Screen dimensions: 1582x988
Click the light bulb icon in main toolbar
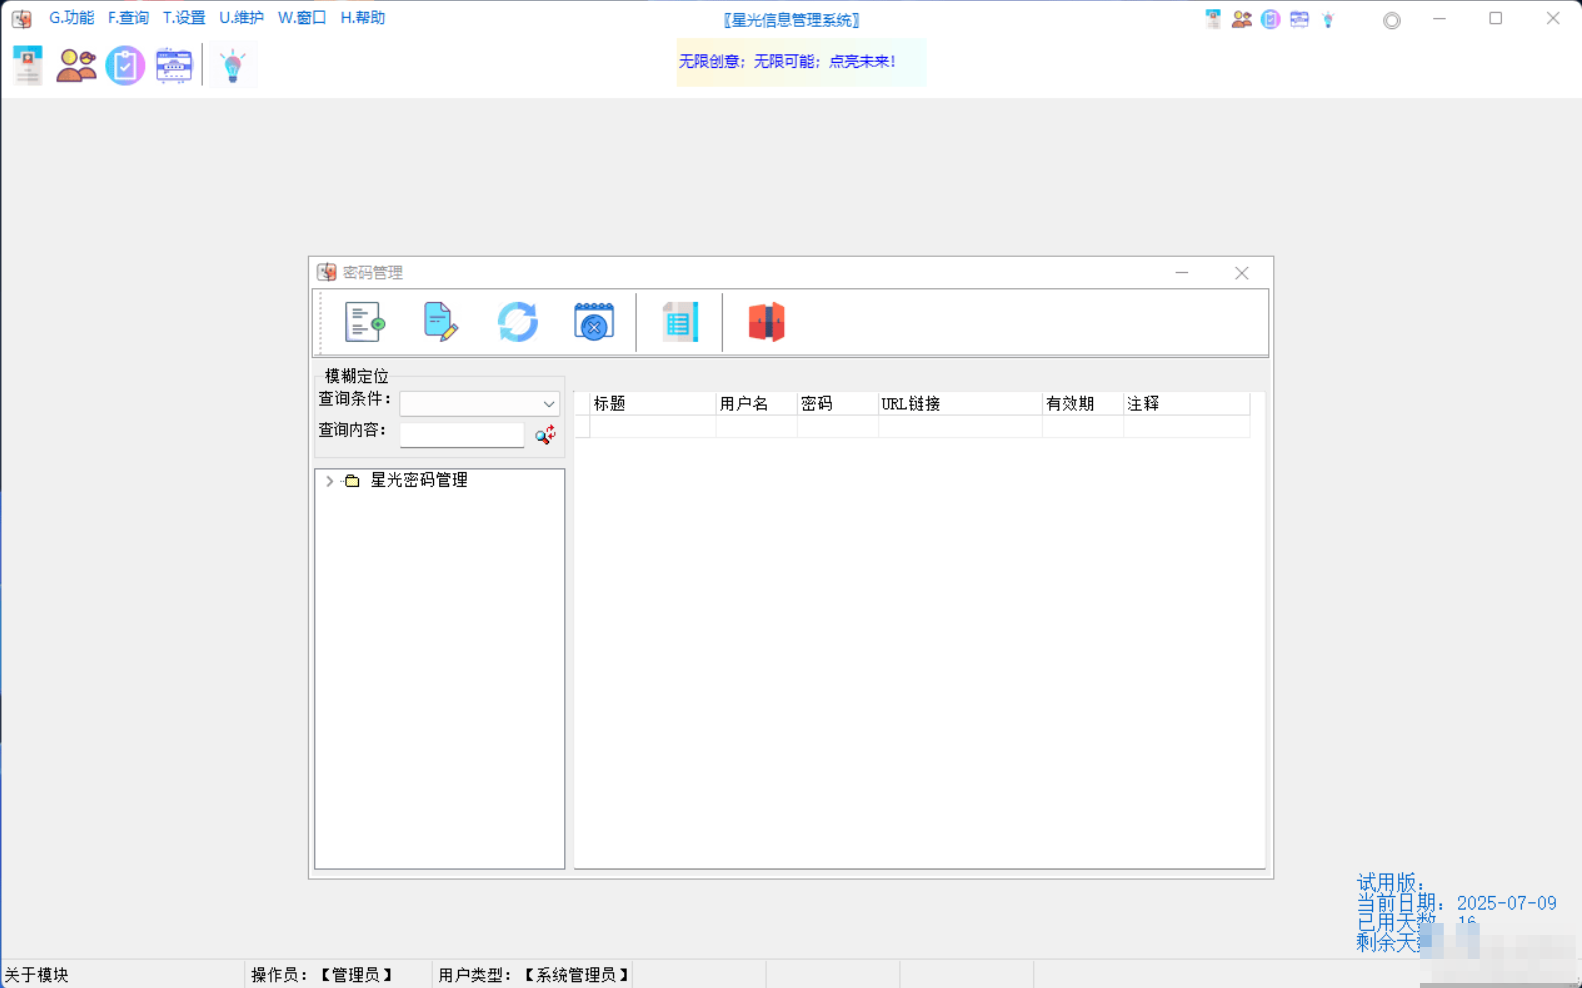pyautogui.click(x=232, y=66)
